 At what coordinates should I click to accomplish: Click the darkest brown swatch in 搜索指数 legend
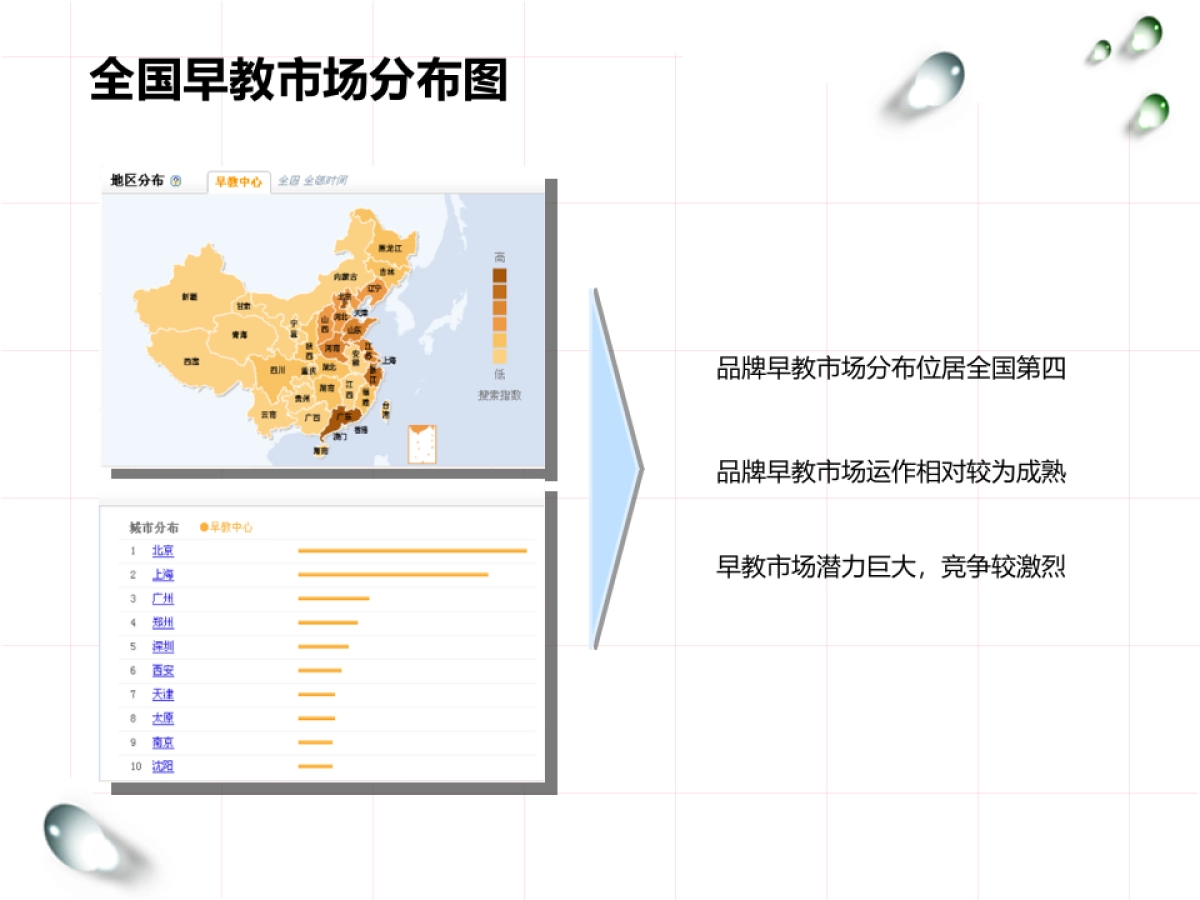498,275
